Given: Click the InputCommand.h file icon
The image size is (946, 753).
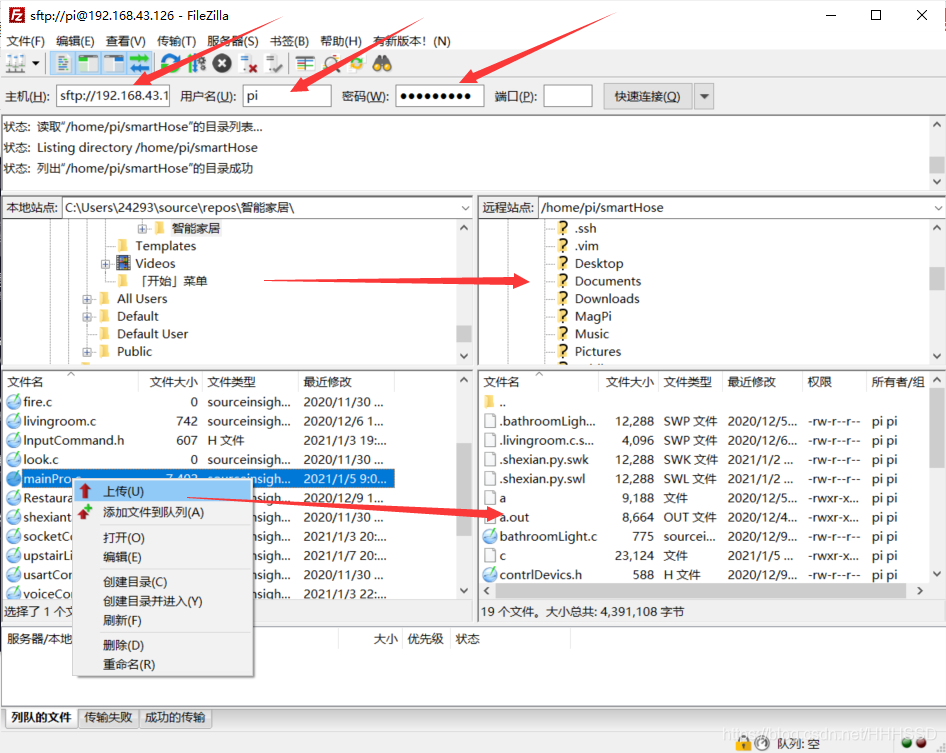Looking at the screenshot, I should pyautogui.click(x=13, y=440).
